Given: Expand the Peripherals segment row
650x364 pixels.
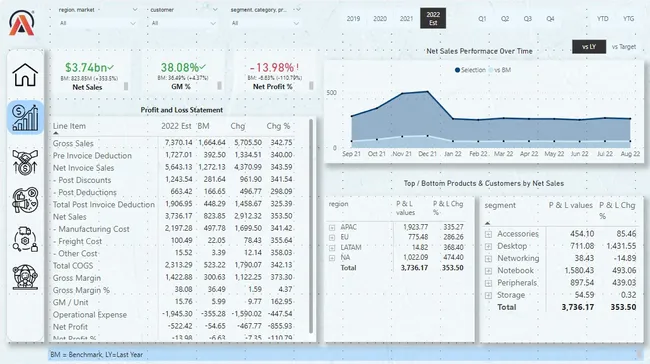Looking at the screenshot, I should (x=488, y=283).
